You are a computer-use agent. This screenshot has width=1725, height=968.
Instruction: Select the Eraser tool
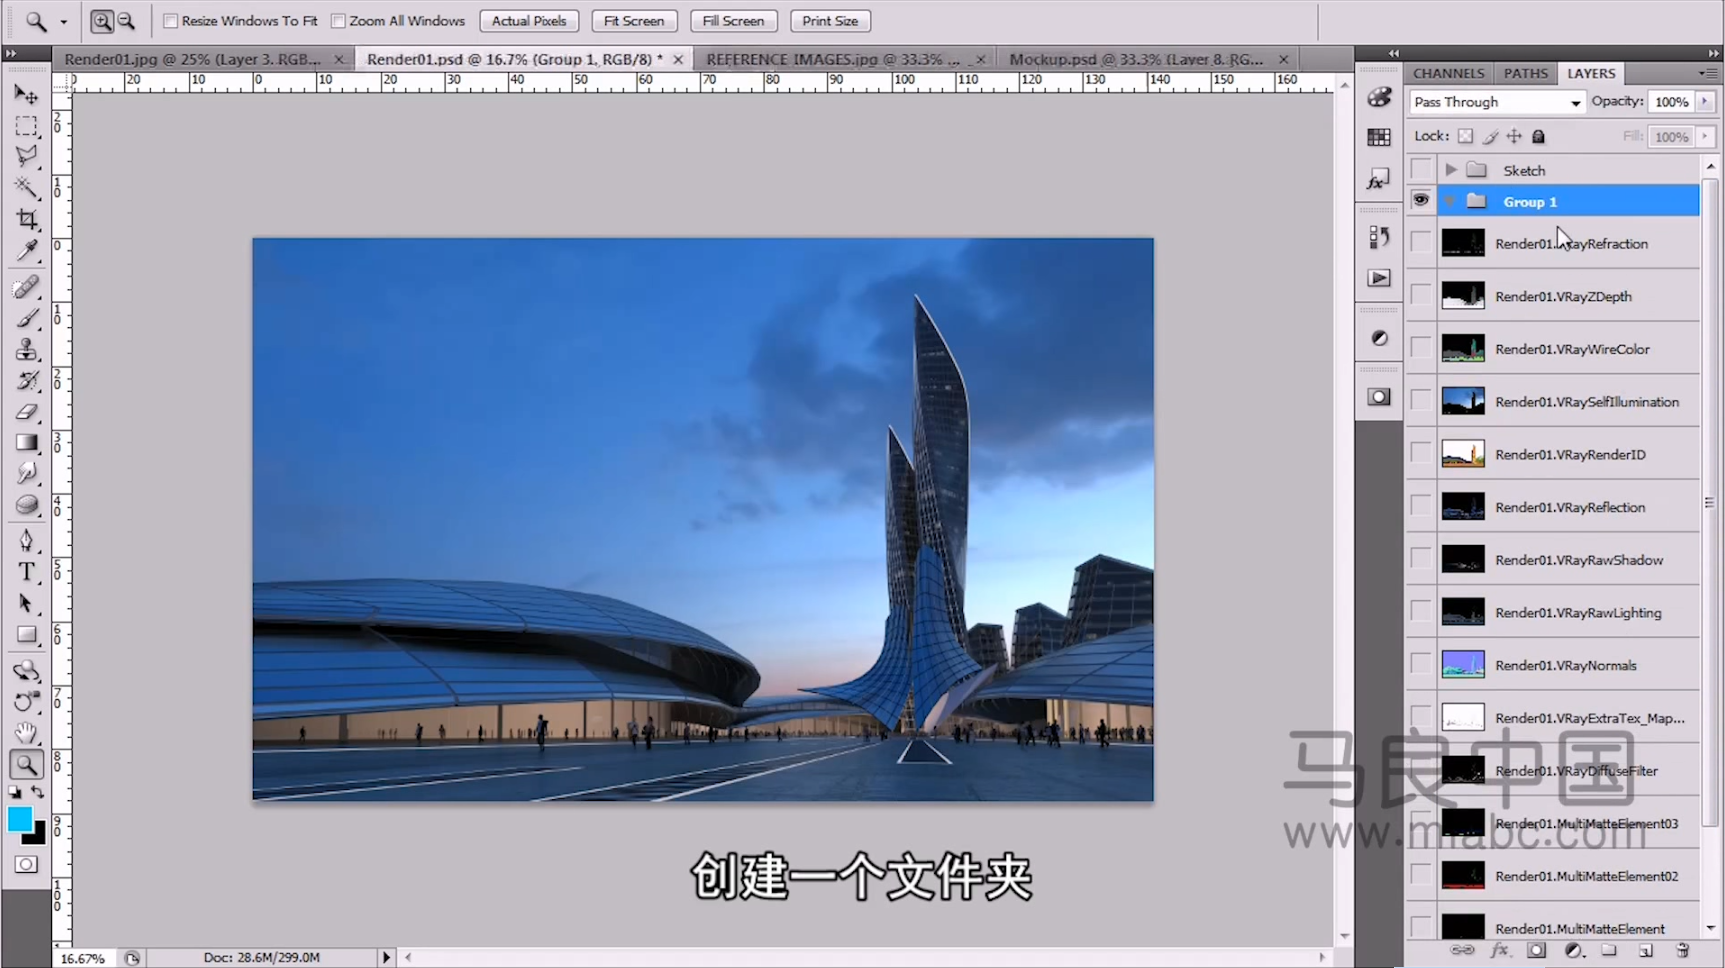tap(26, 412)
